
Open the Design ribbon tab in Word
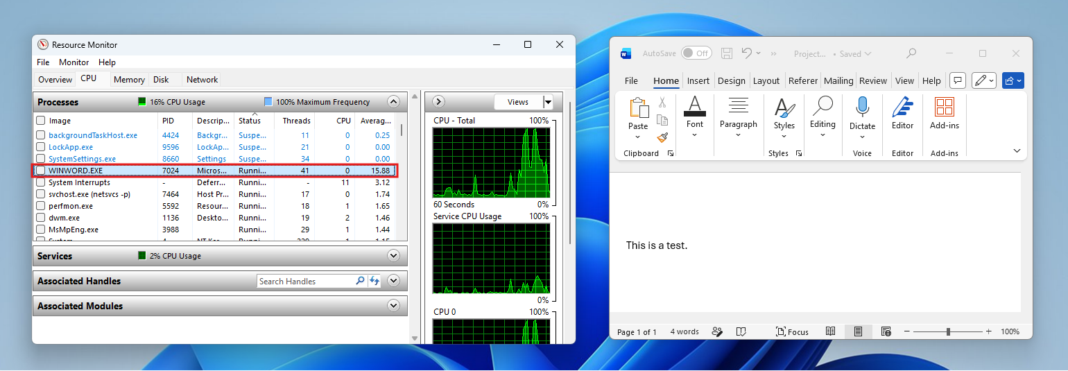(732, 80)
